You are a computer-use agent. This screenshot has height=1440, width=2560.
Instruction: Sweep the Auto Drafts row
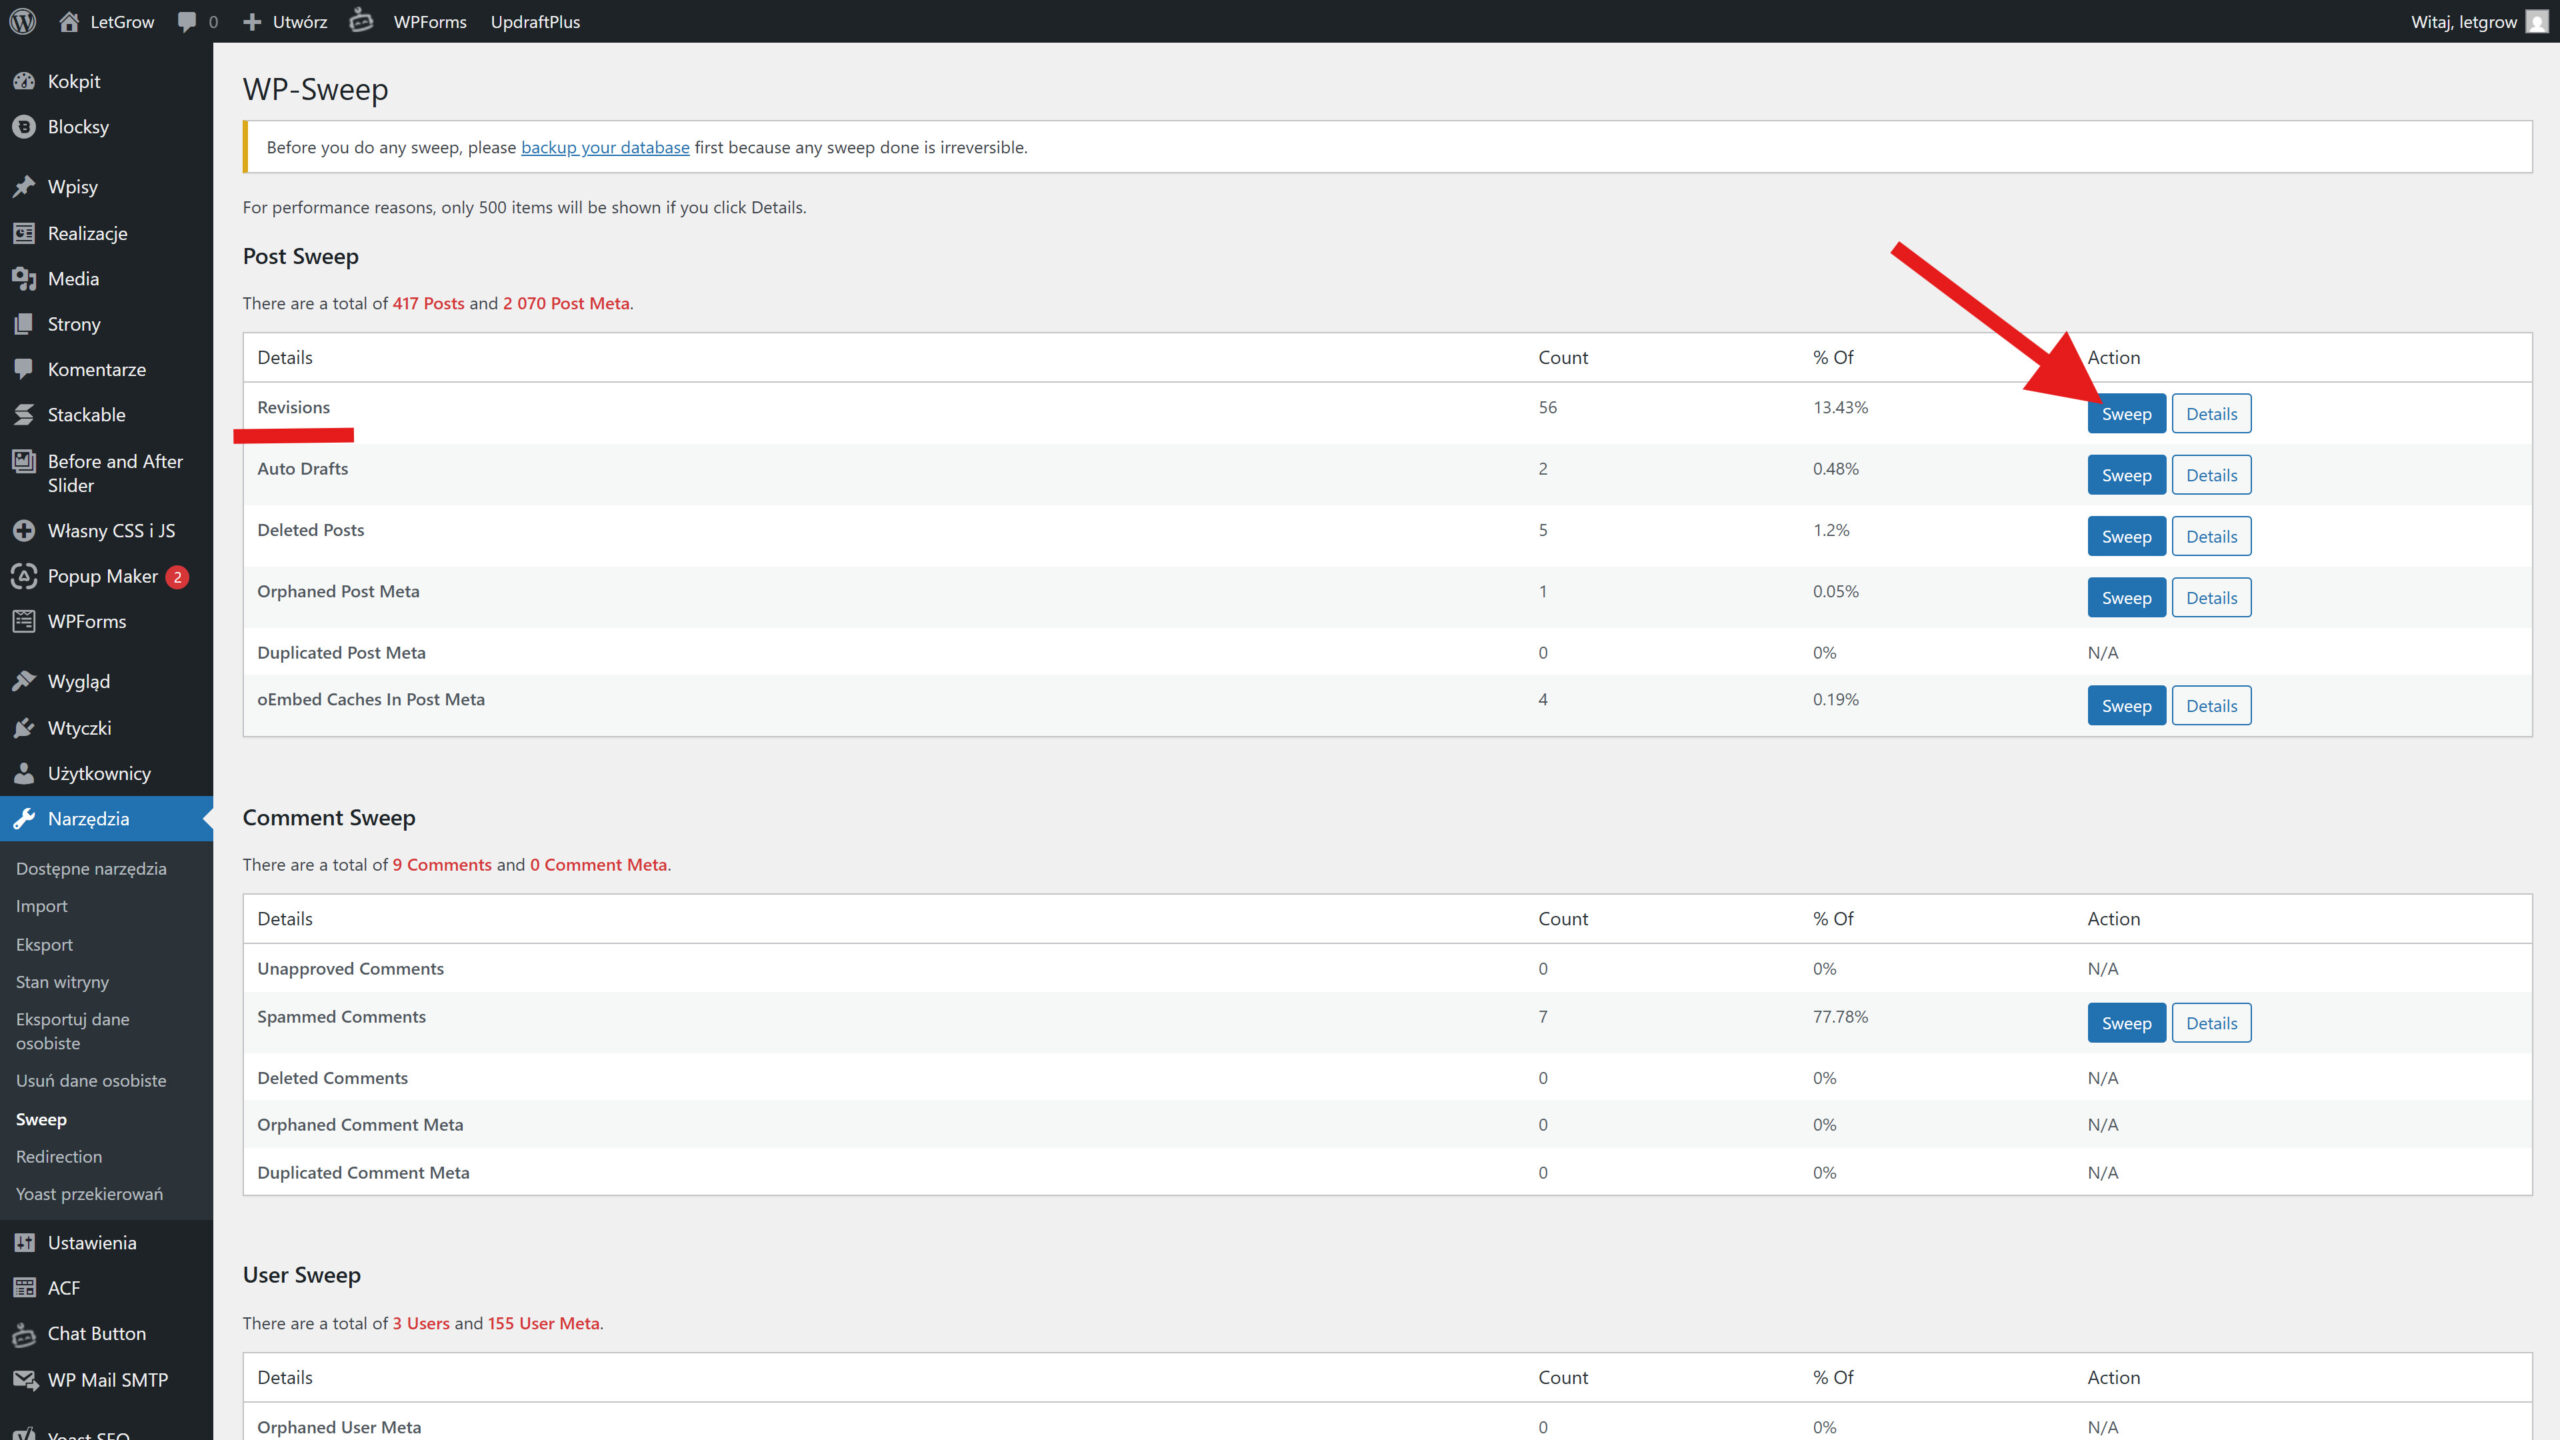(x=2126, y=475)
